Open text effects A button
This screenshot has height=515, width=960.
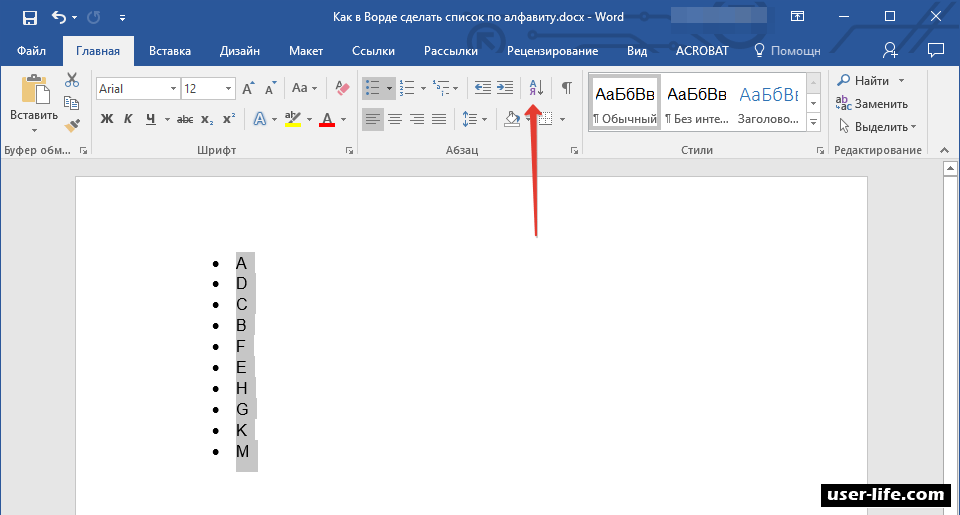click(260, 119)
